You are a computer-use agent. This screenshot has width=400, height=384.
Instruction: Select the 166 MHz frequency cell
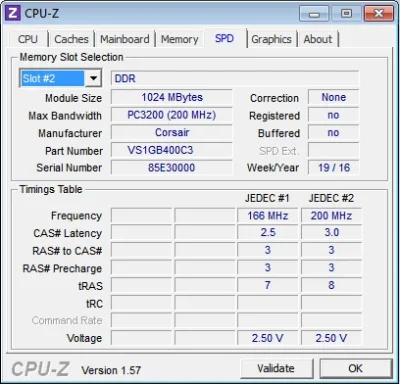coord(267,216)
